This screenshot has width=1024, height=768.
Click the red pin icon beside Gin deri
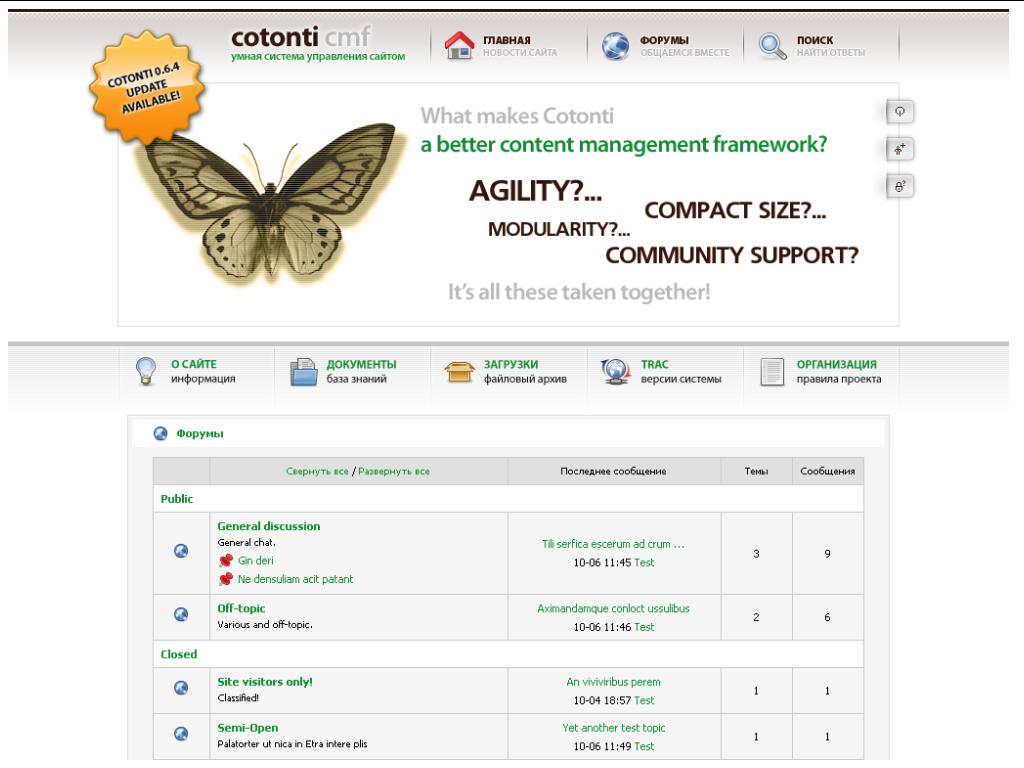pos(226,560)
